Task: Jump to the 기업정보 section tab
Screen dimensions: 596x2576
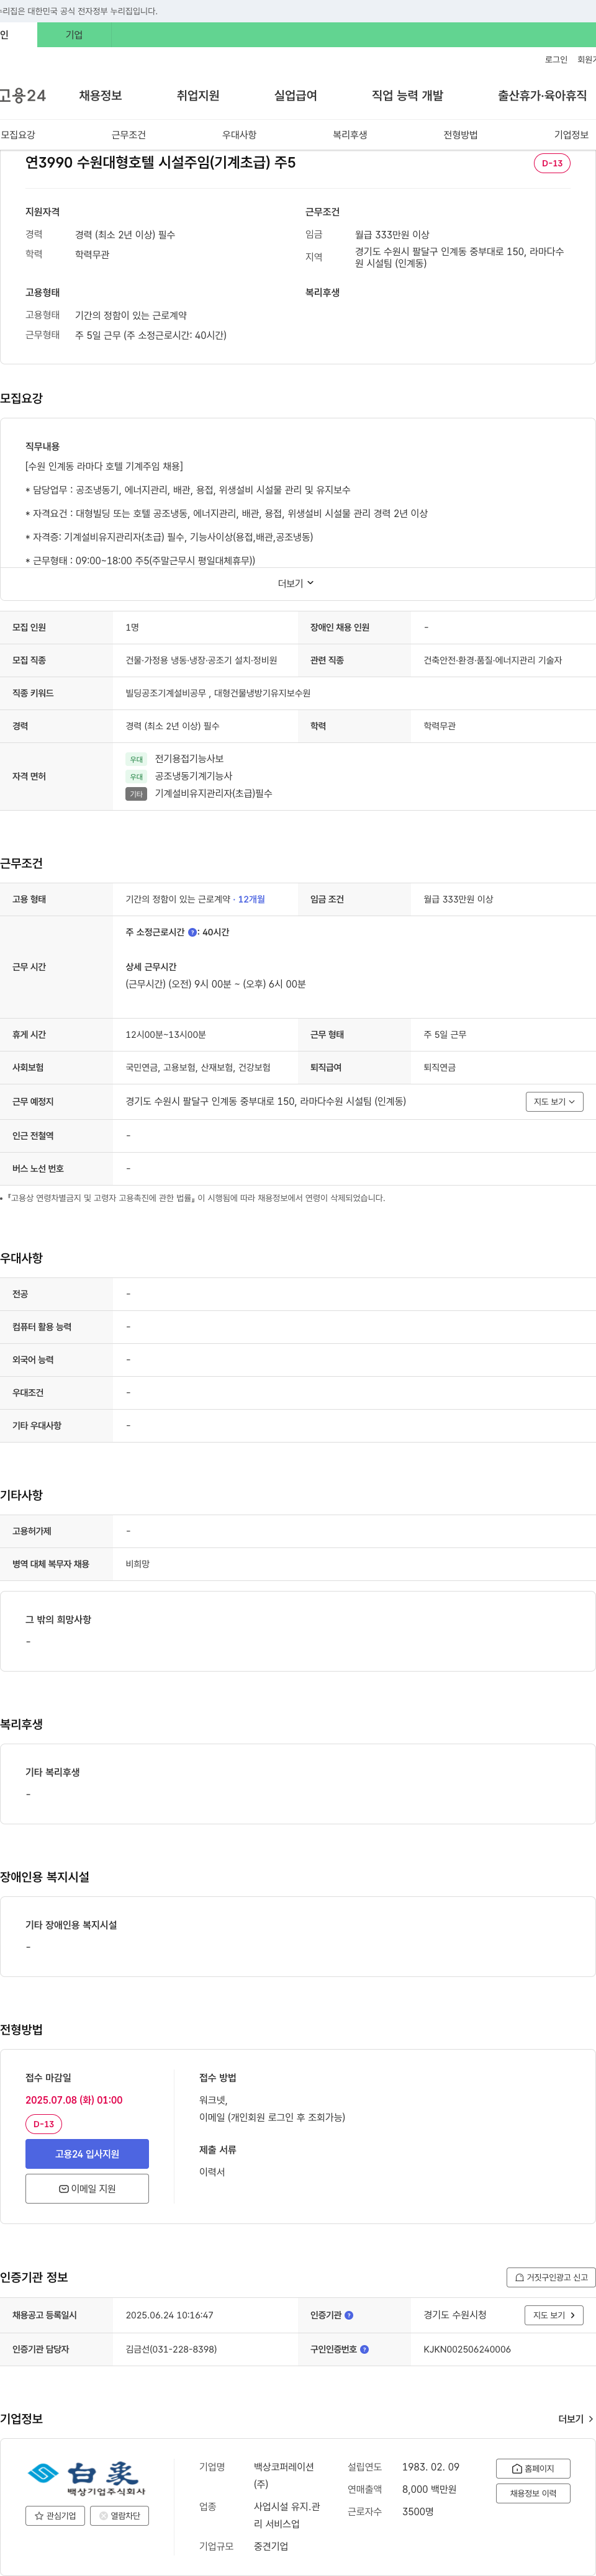Action: (571, 135)
